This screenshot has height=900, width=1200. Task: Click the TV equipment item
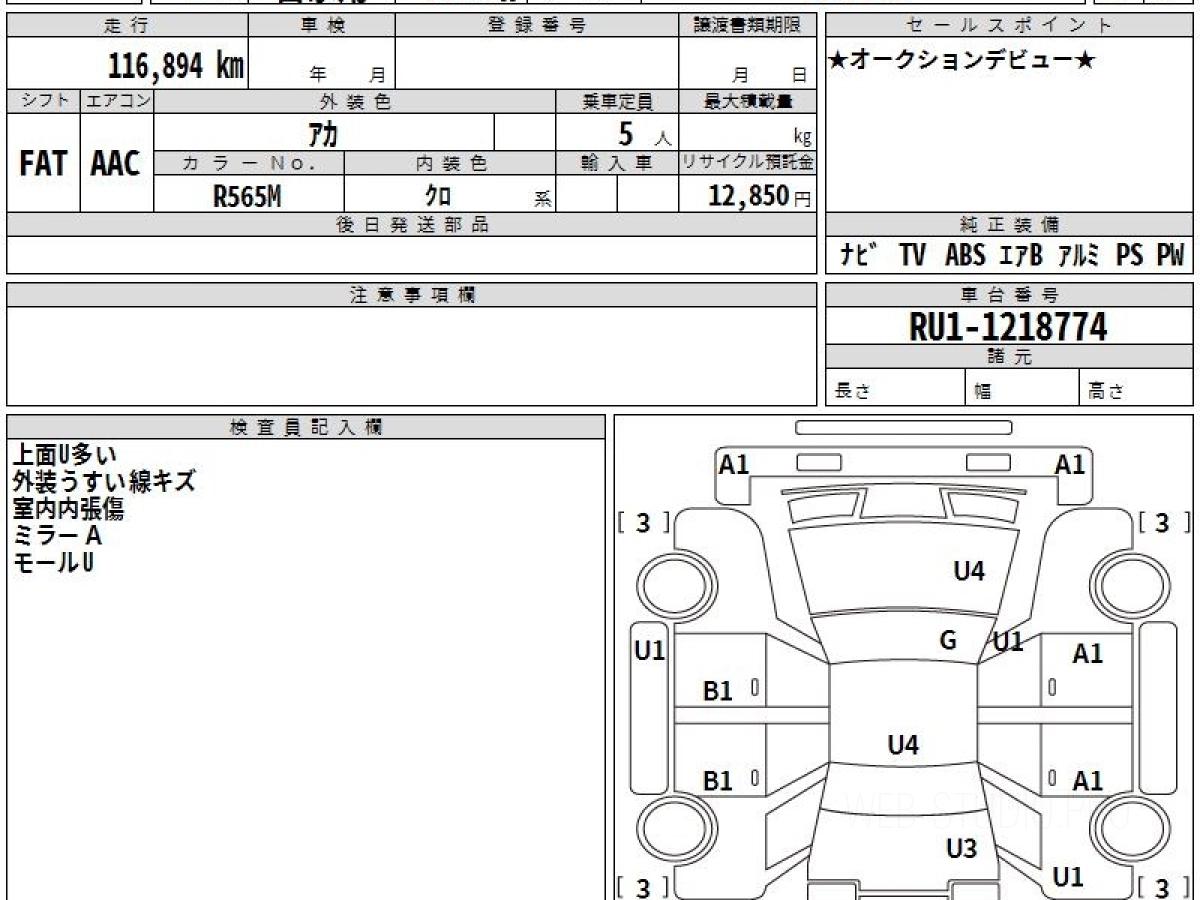click(912, 255)
